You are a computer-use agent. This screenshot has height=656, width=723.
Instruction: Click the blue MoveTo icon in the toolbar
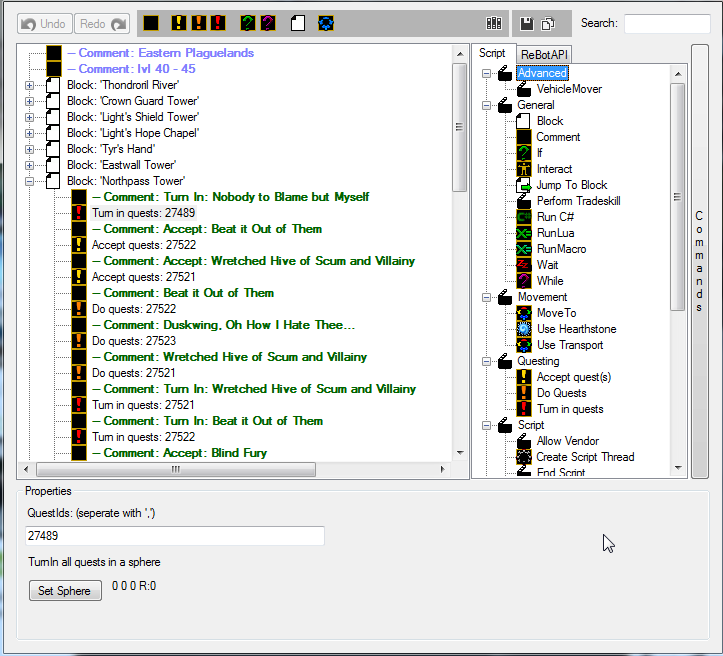click(x=326, y=23)
